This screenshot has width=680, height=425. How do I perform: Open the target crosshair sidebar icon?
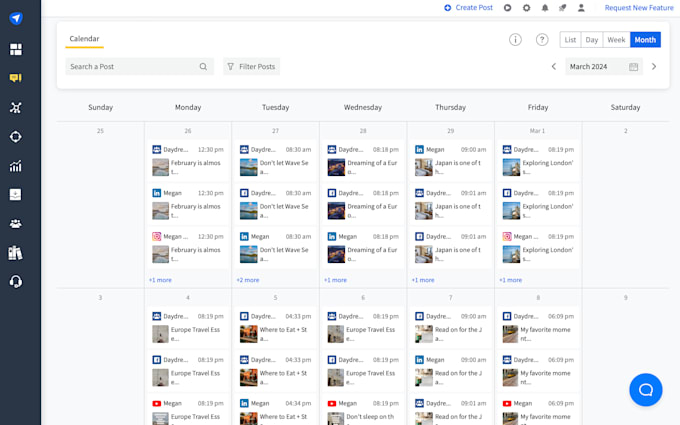coord(16,137)
